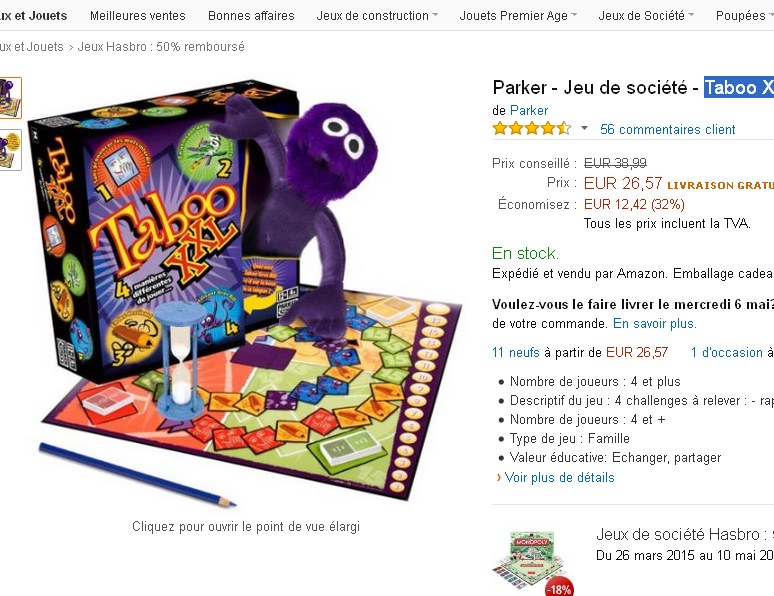Viewport: 774px width, 596px height.
Task: Open 56 commentaires client reviews
Action: (x=667, y=129)
